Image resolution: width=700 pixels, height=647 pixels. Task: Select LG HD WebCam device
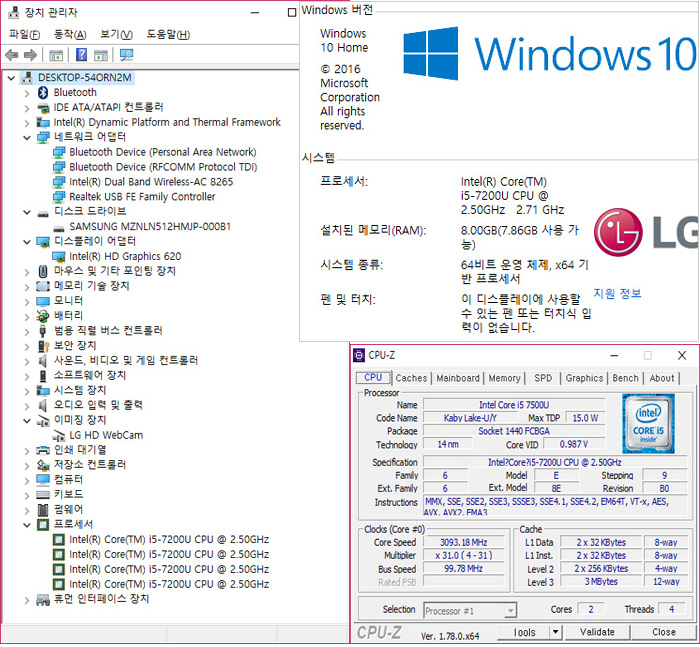106,435
